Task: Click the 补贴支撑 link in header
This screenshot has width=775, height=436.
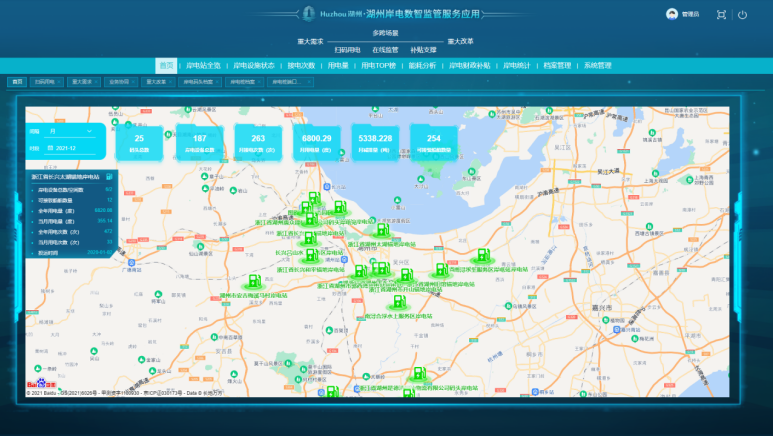Action: pyautogui.click(x=423, y=49)
